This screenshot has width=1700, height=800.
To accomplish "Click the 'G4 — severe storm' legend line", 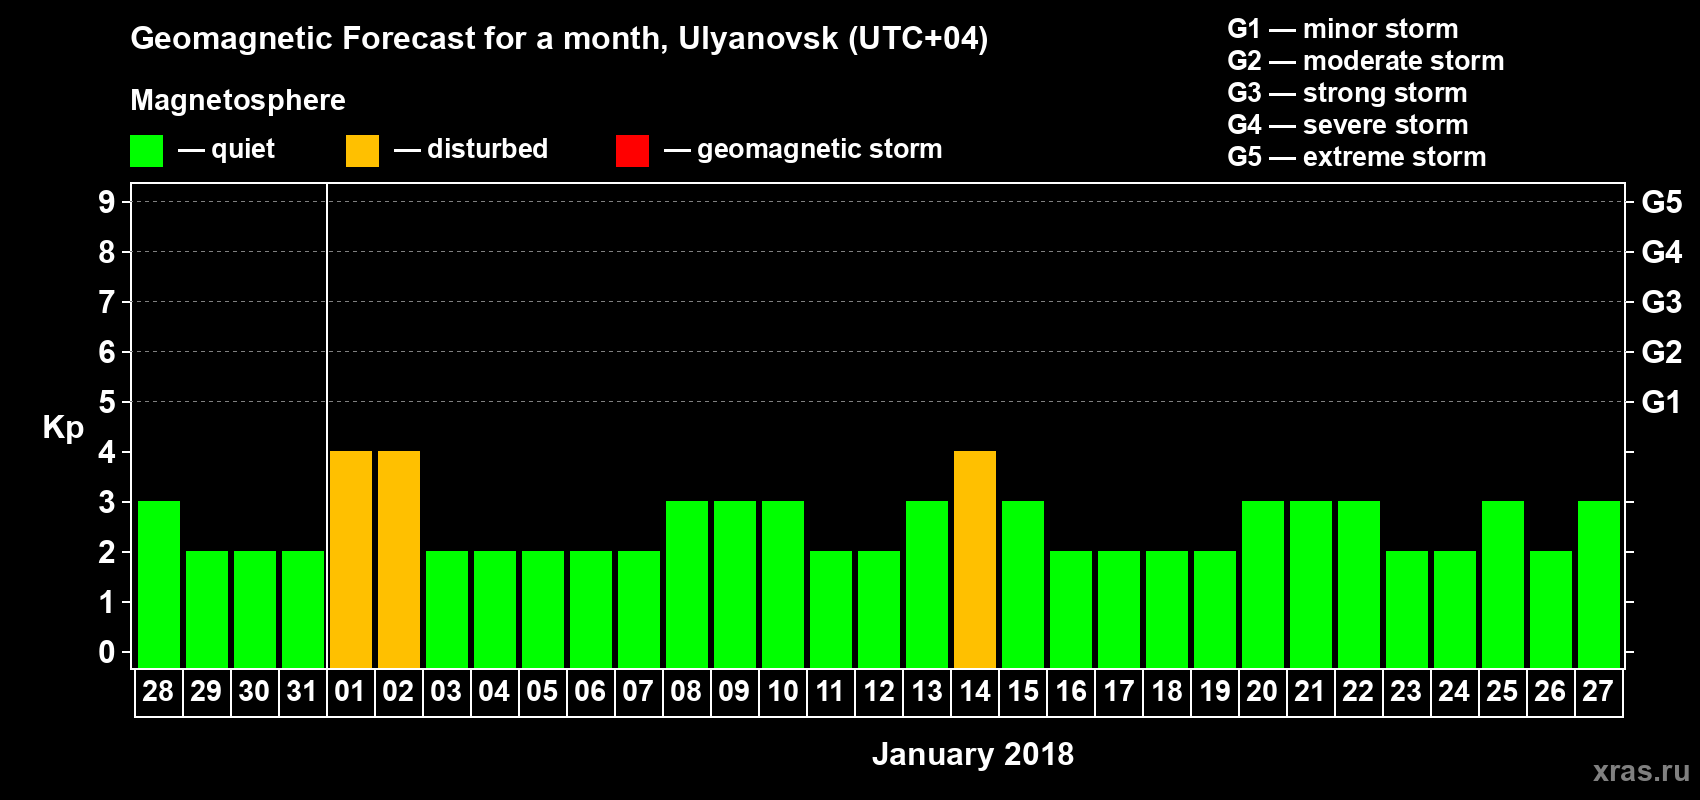I will click(x=1347, y=125).
